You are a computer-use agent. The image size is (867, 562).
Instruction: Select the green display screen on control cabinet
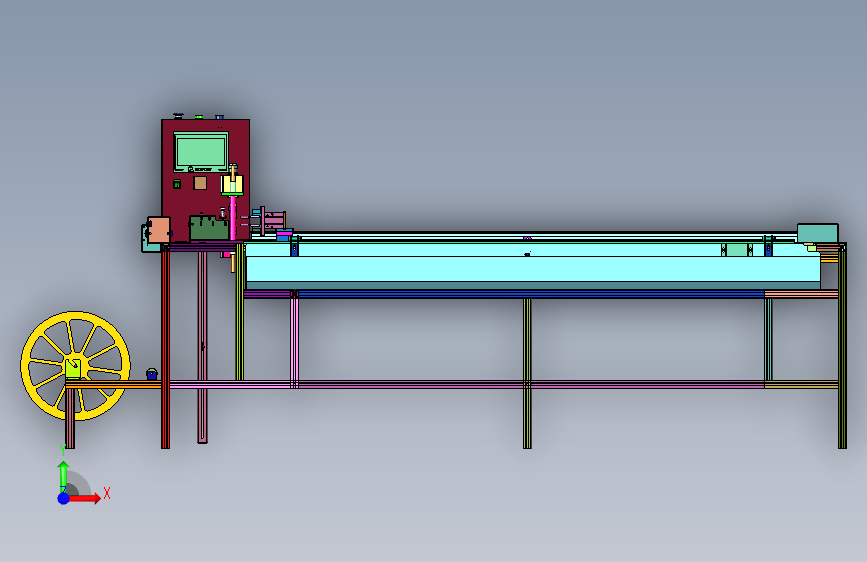tap(201, 152)
